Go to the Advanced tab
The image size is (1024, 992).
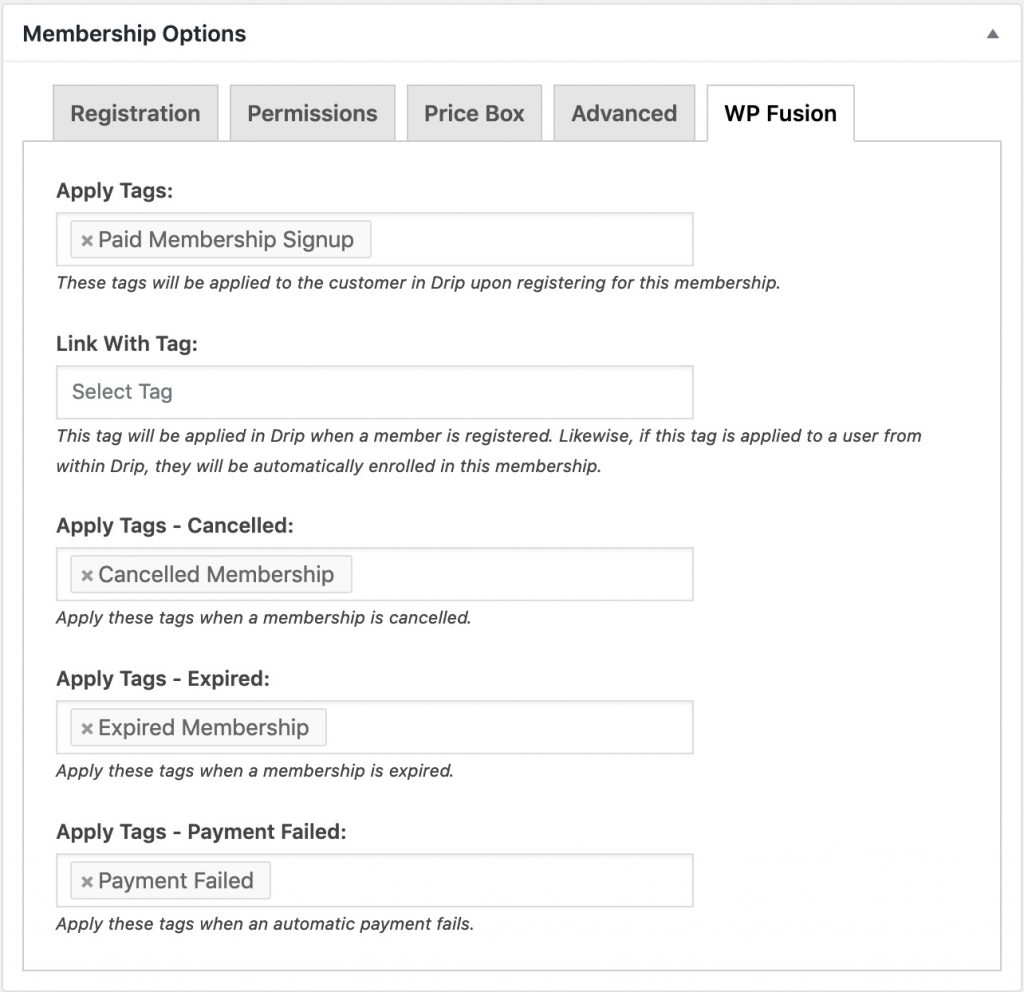624,113
